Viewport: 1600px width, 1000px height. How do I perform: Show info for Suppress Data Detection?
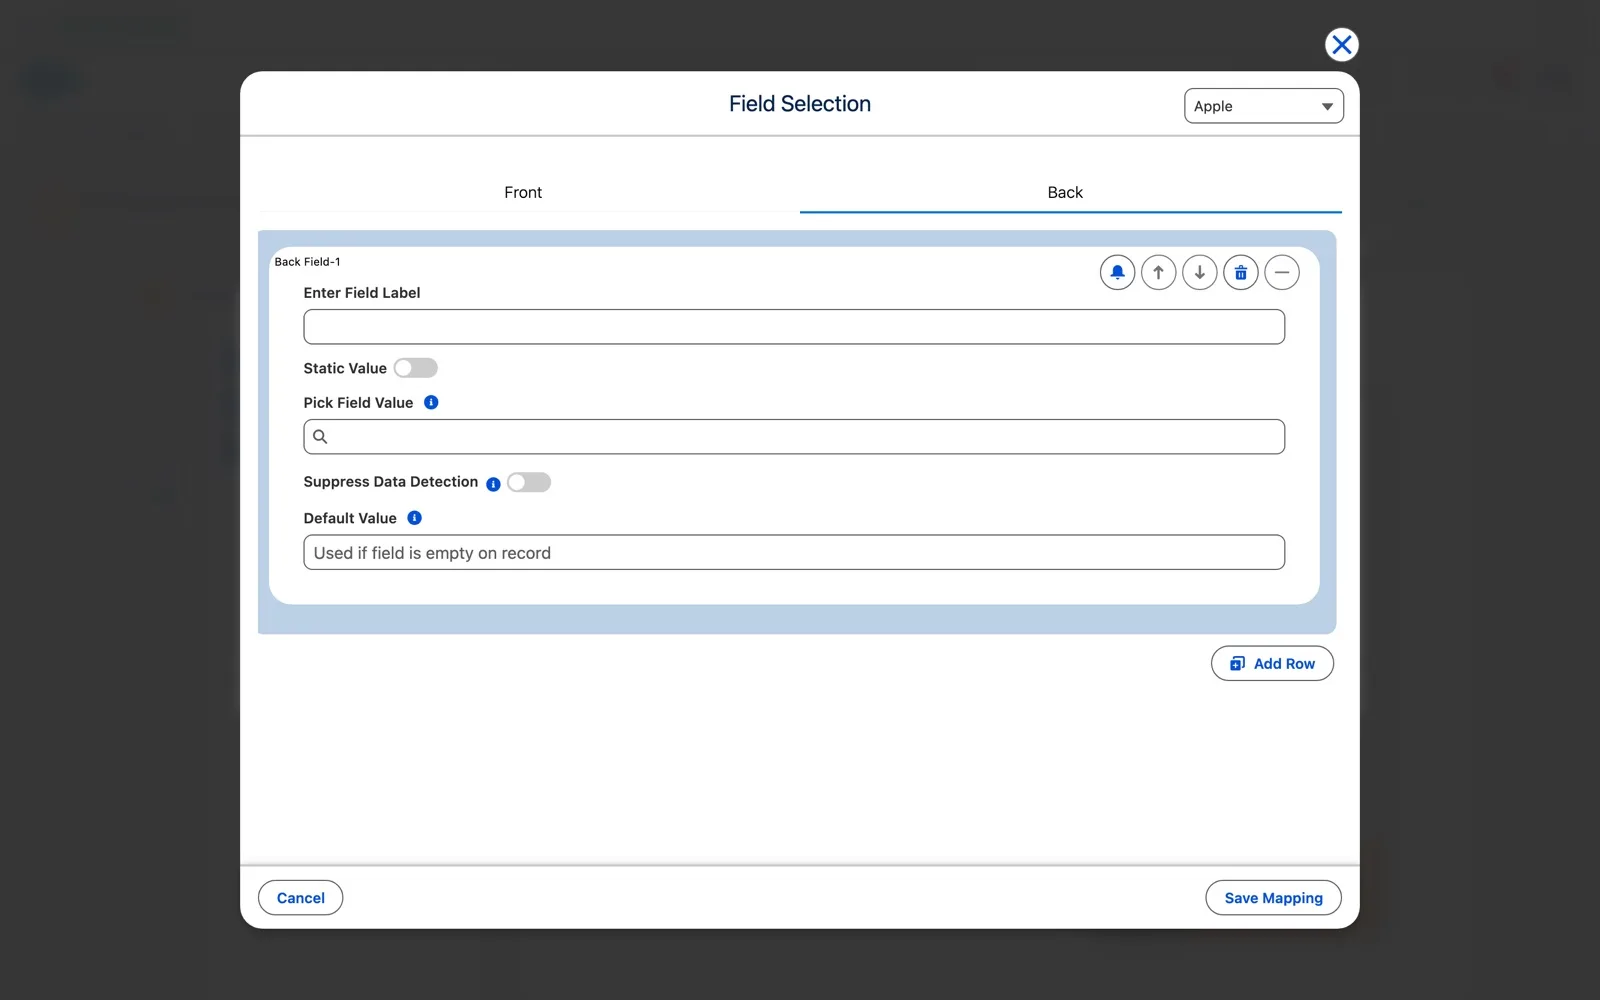coord(493,484)
